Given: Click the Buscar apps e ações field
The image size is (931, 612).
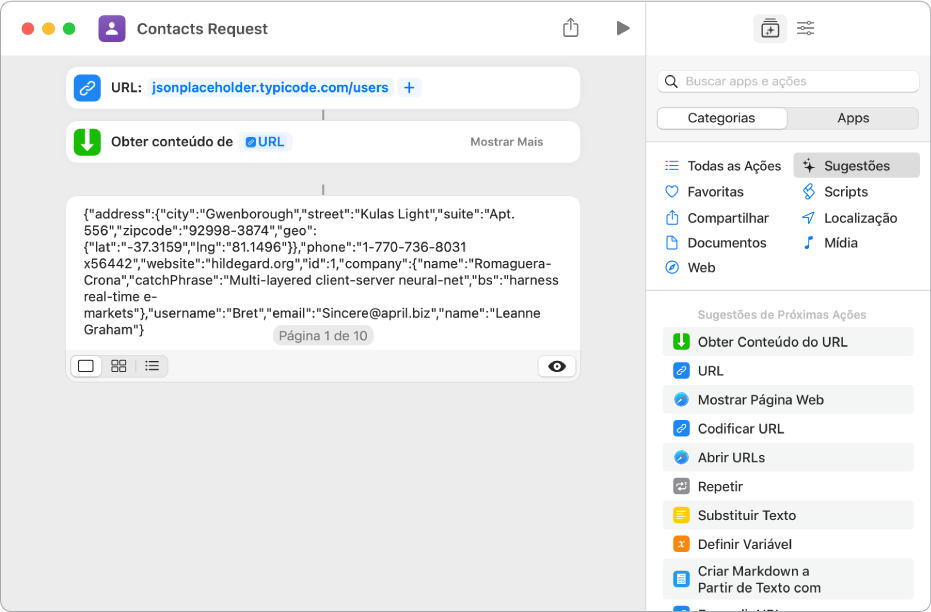Looking at the screenshot, I should coord(788,81).
